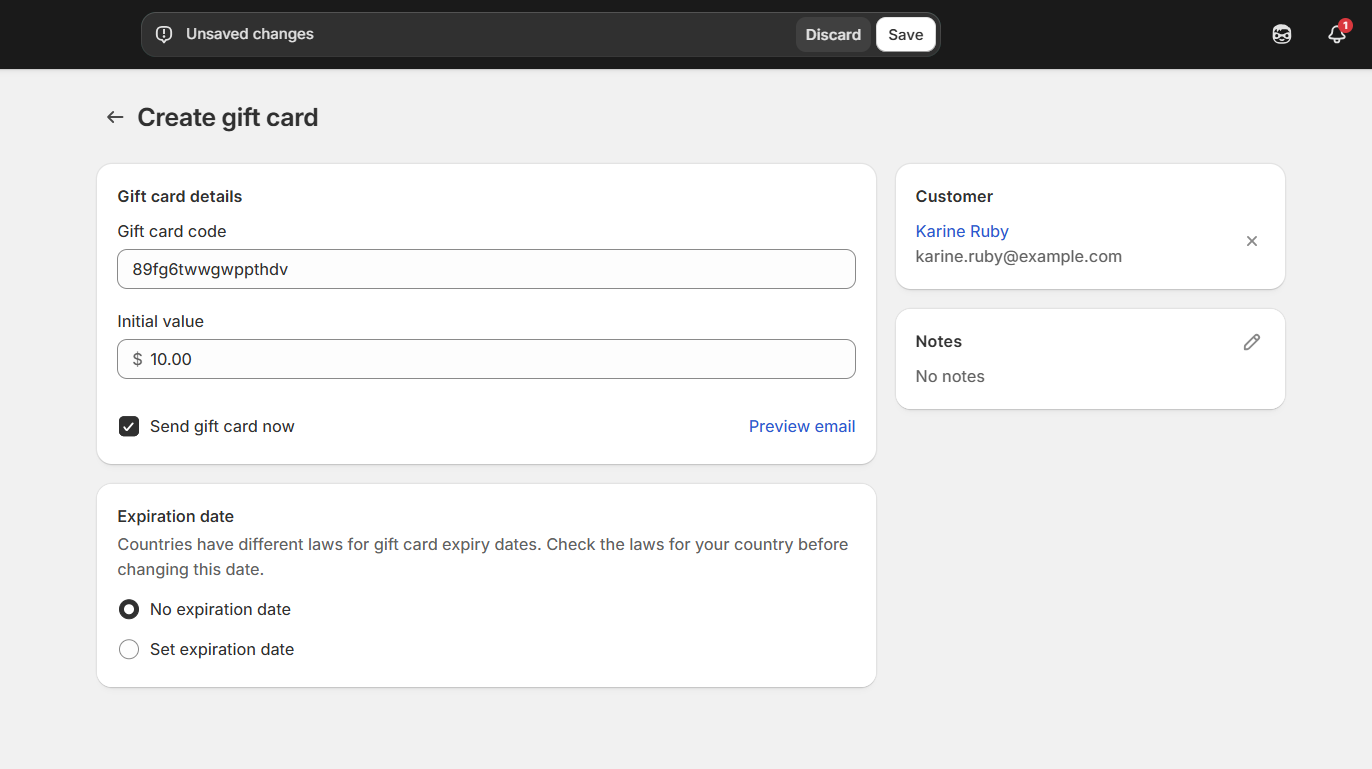
Task: Uncheck the Send gift card now checkbox
Action: click(x=129, y=427)
